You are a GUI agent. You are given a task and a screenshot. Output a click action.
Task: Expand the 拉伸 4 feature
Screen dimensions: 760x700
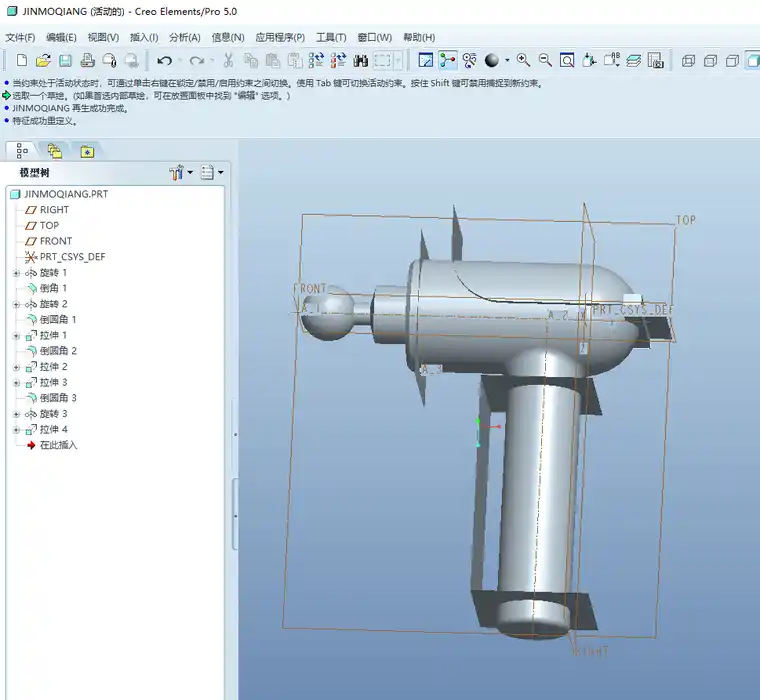[16, 430]
